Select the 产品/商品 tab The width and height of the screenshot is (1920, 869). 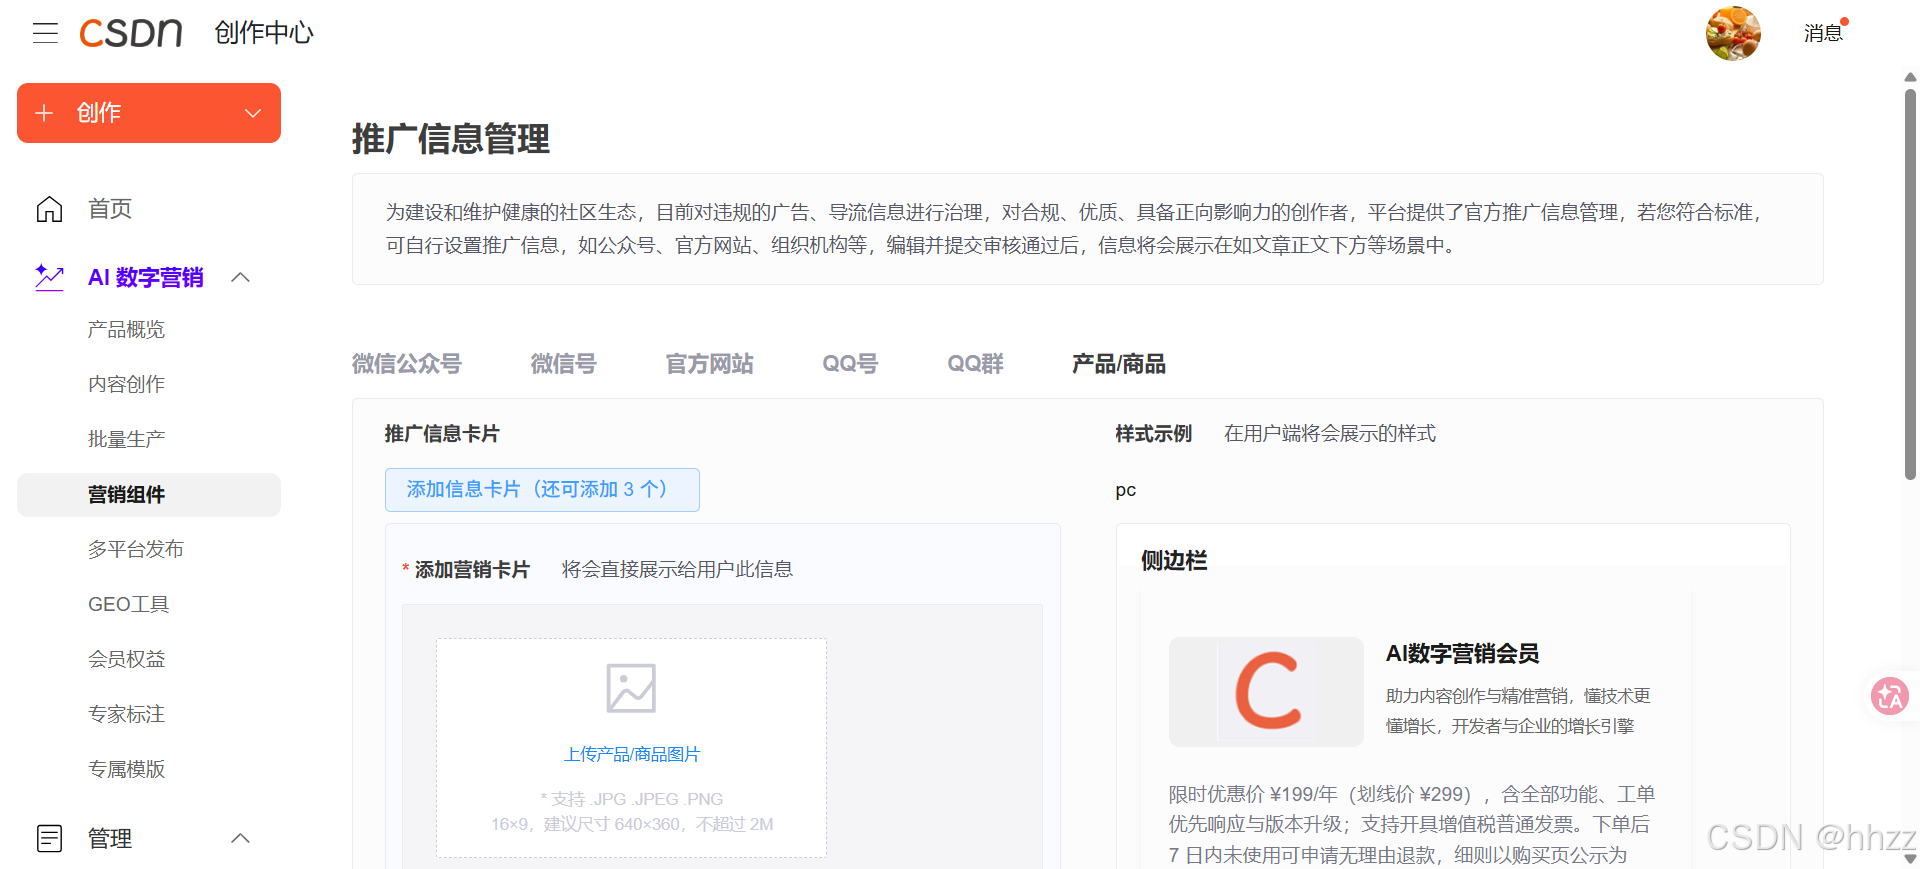(x=1119, y=364)
